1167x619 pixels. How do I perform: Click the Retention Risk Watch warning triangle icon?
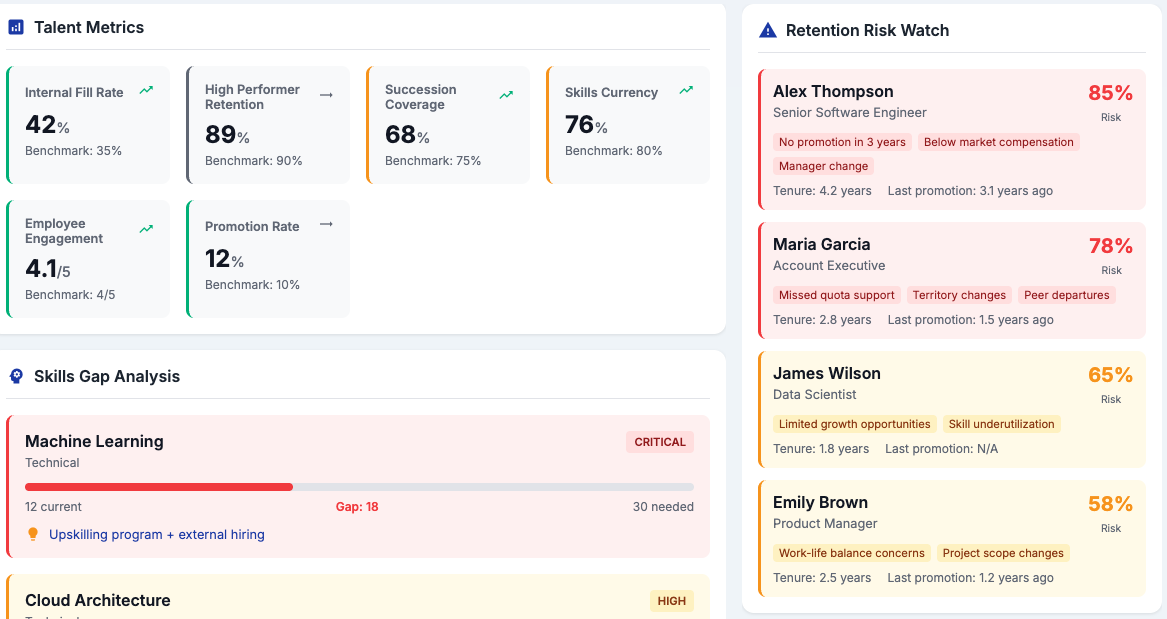pos(767,31)
